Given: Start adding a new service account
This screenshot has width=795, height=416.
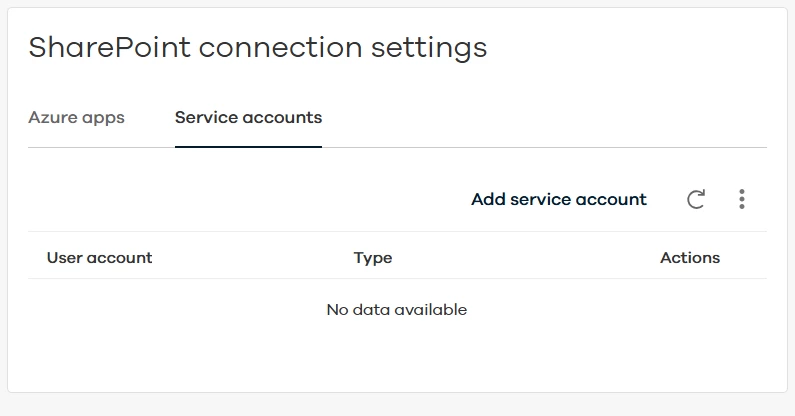Looking at the screenshot, I should (559, 200).
